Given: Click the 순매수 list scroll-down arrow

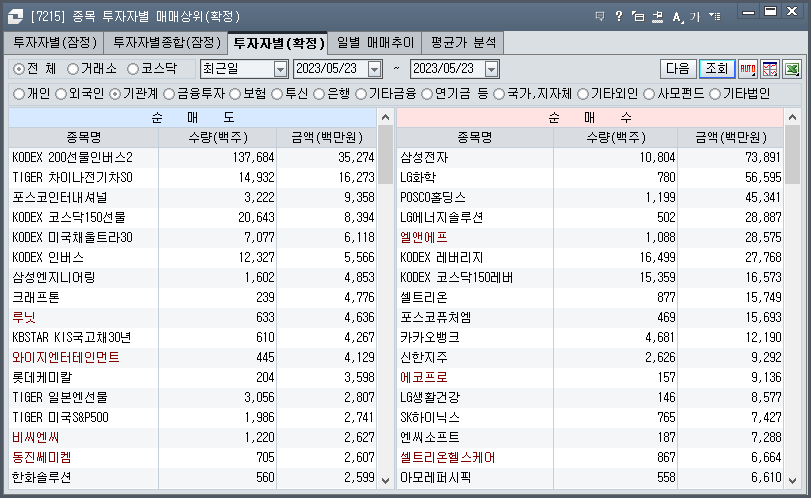Looking at the screenshot, I should 792,480.
